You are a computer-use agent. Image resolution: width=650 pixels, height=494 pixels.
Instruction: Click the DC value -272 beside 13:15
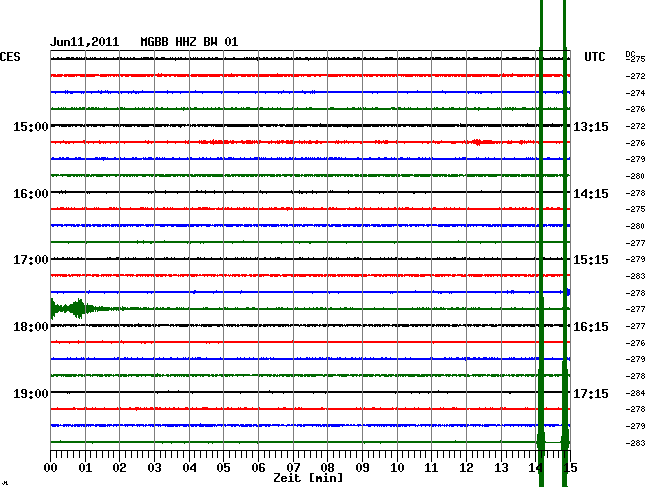point(635,126)
